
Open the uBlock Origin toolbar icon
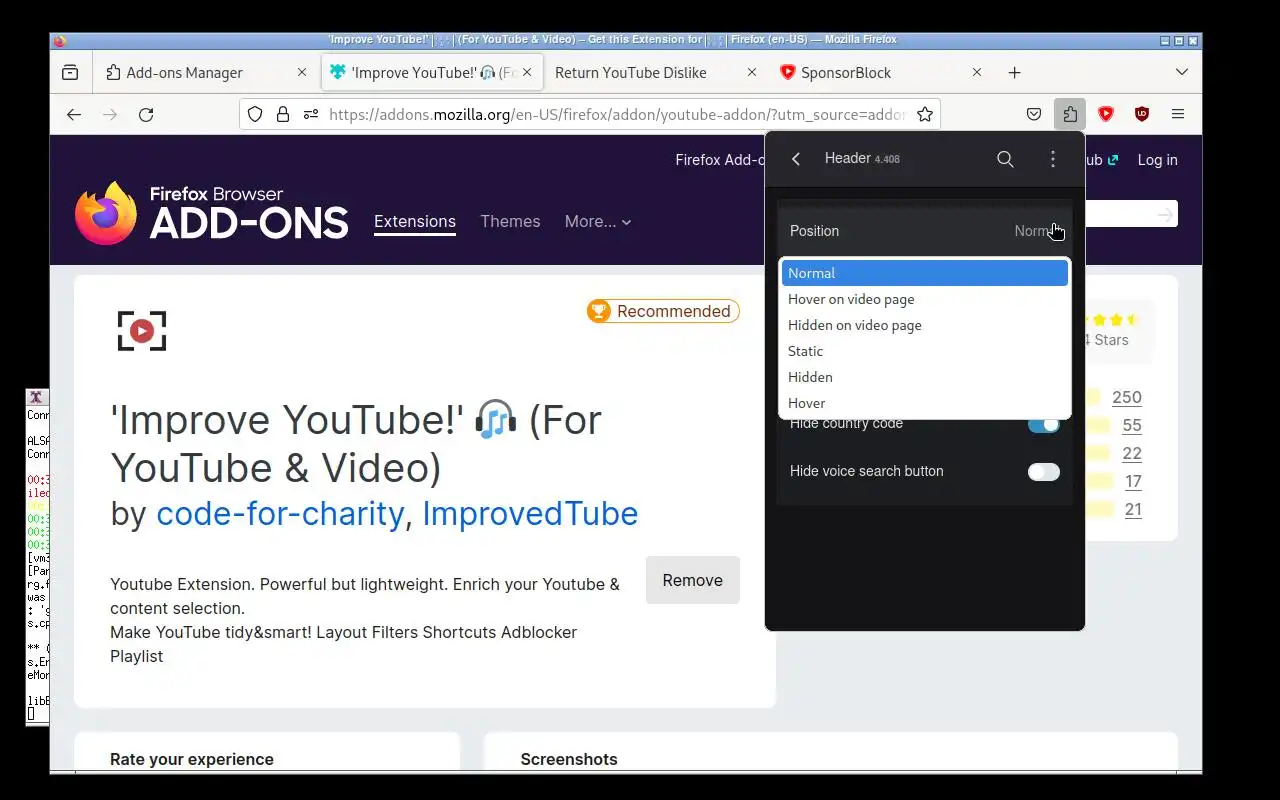click(1142, 114)
